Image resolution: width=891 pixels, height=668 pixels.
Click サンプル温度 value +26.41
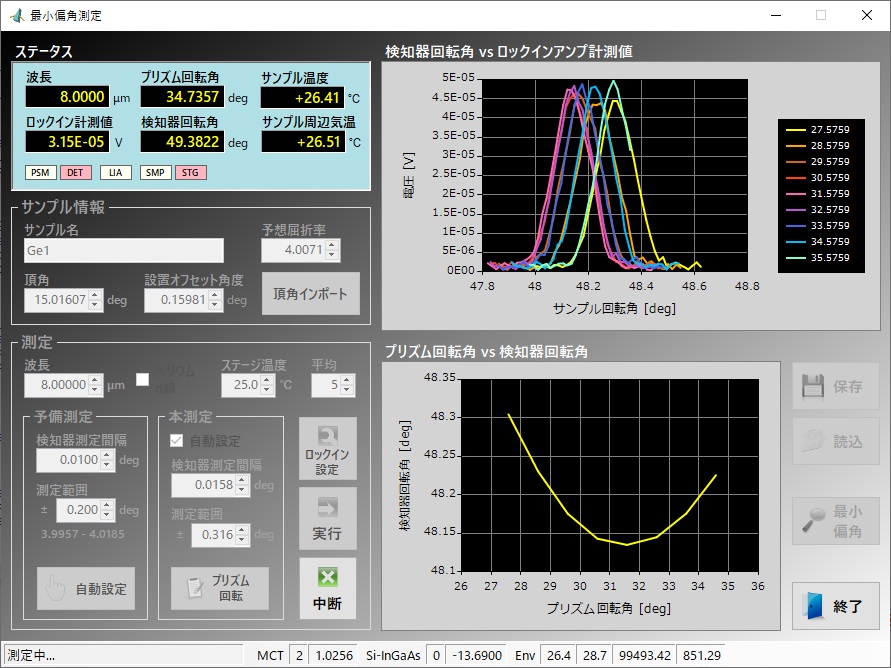pyautogui.click(x=303, y=98)
